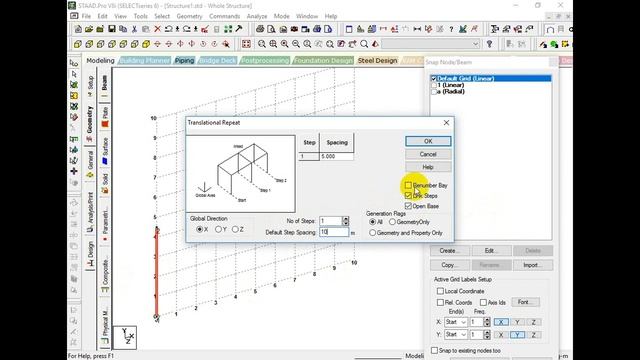This screenshot has width=640, height=360.
Task: Open the Commands menu
Action: coord(224,16)
